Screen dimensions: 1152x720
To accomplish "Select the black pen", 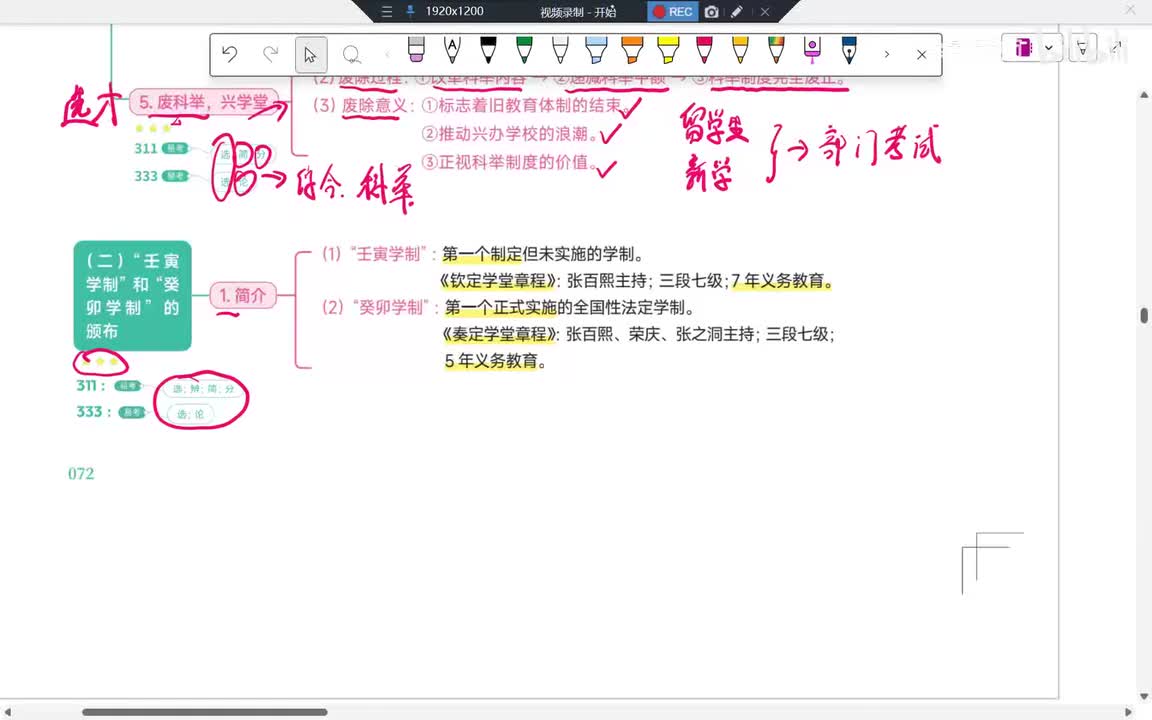I will (x=488, y=49).
